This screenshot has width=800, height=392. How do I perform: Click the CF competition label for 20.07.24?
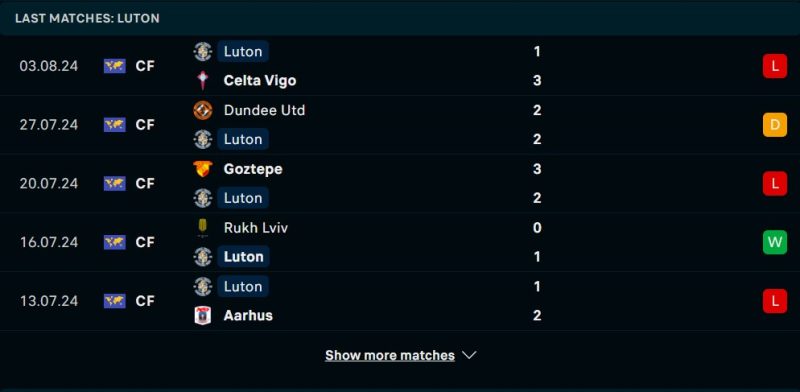tap(145, 183)
